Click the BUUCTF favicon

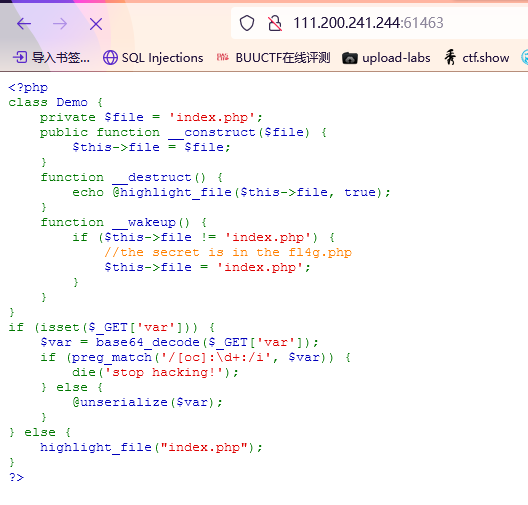click(x=222, y=57)
